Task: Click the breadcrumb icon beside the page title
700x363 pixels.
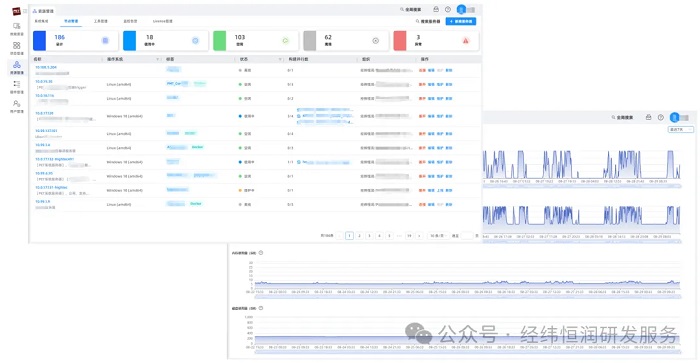Action: [34, 11]
